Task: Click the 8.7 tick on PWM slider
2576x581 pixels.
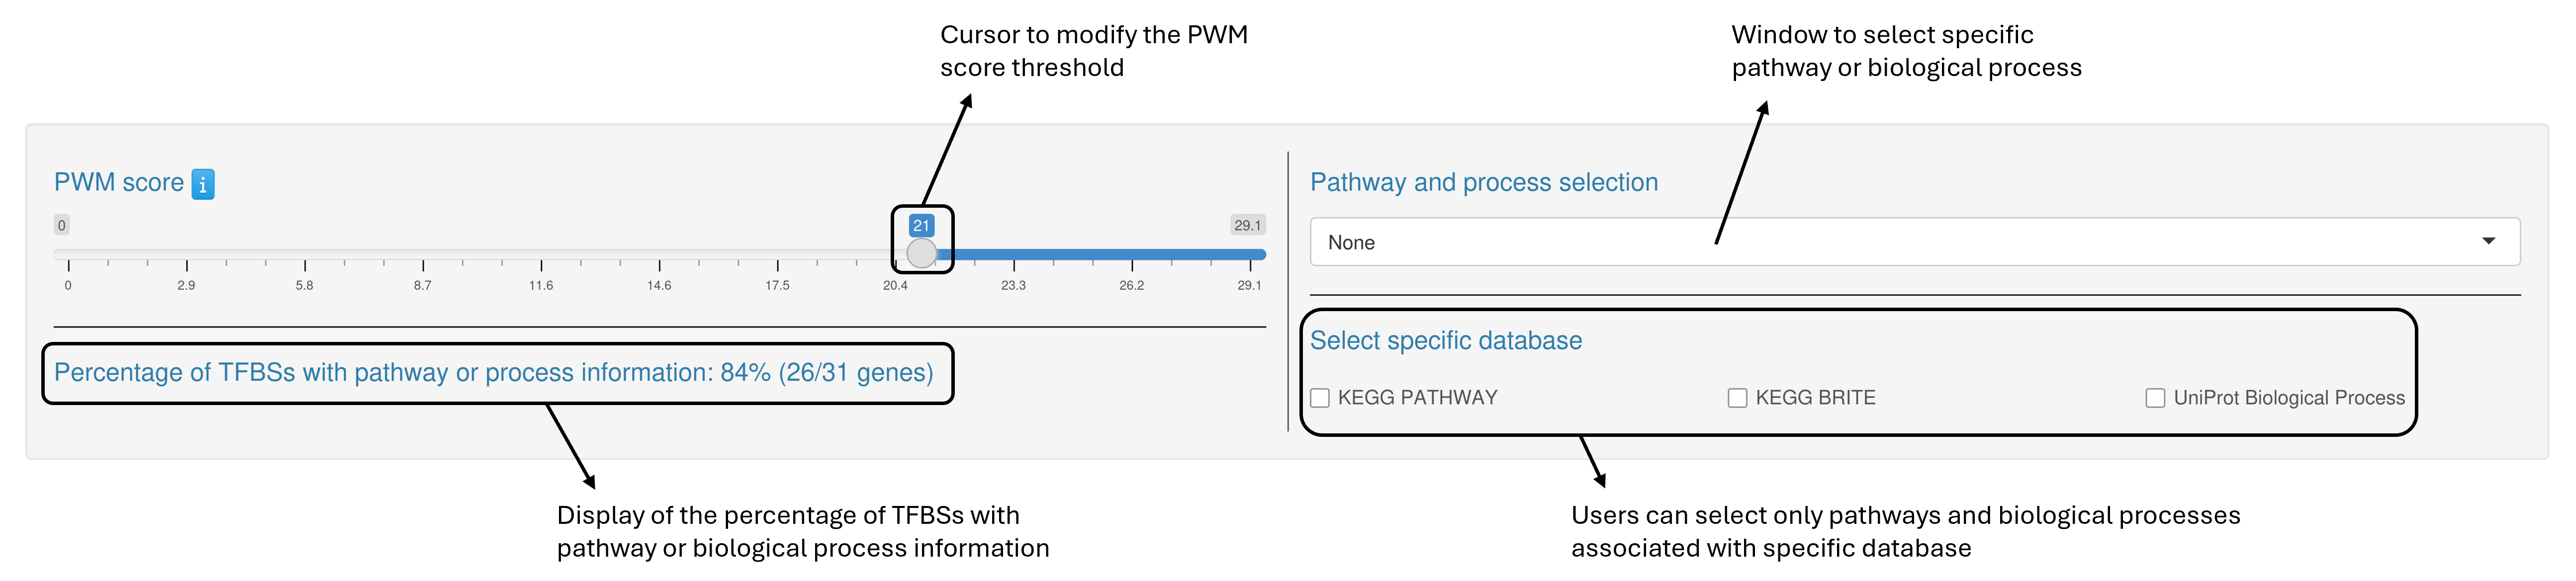Action: coord(423,255)
